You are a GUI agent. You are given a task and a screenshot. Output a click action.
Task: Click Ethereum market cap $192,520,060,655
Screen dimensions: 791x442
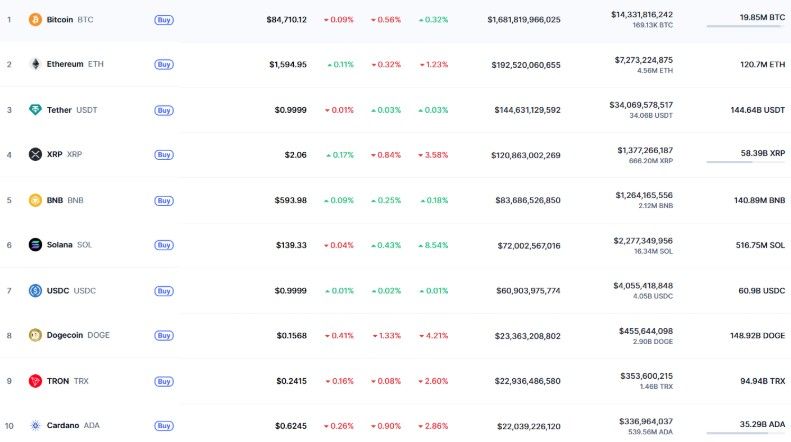(526, 65)
